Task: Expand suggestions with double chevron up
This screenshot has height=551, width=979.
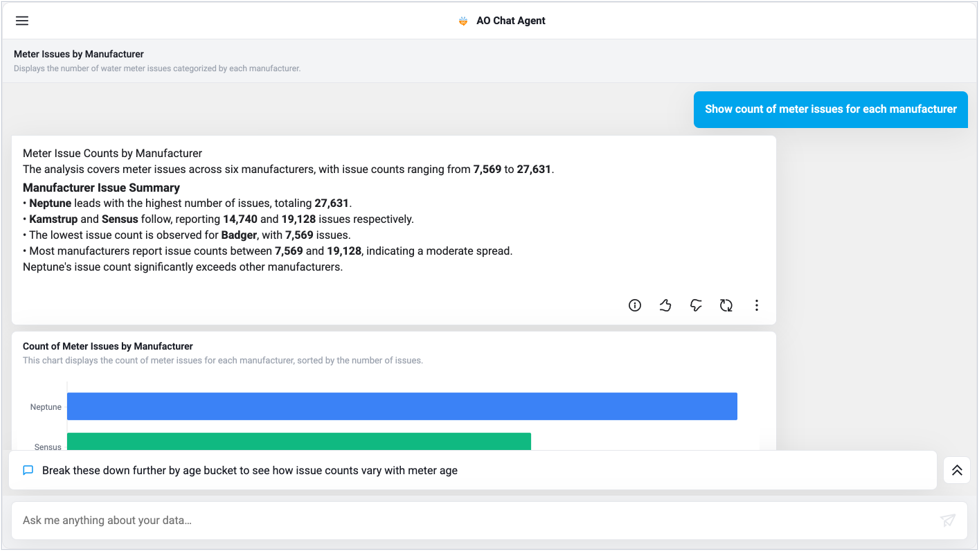Action: pyautogui.click(x=957, y=471)
